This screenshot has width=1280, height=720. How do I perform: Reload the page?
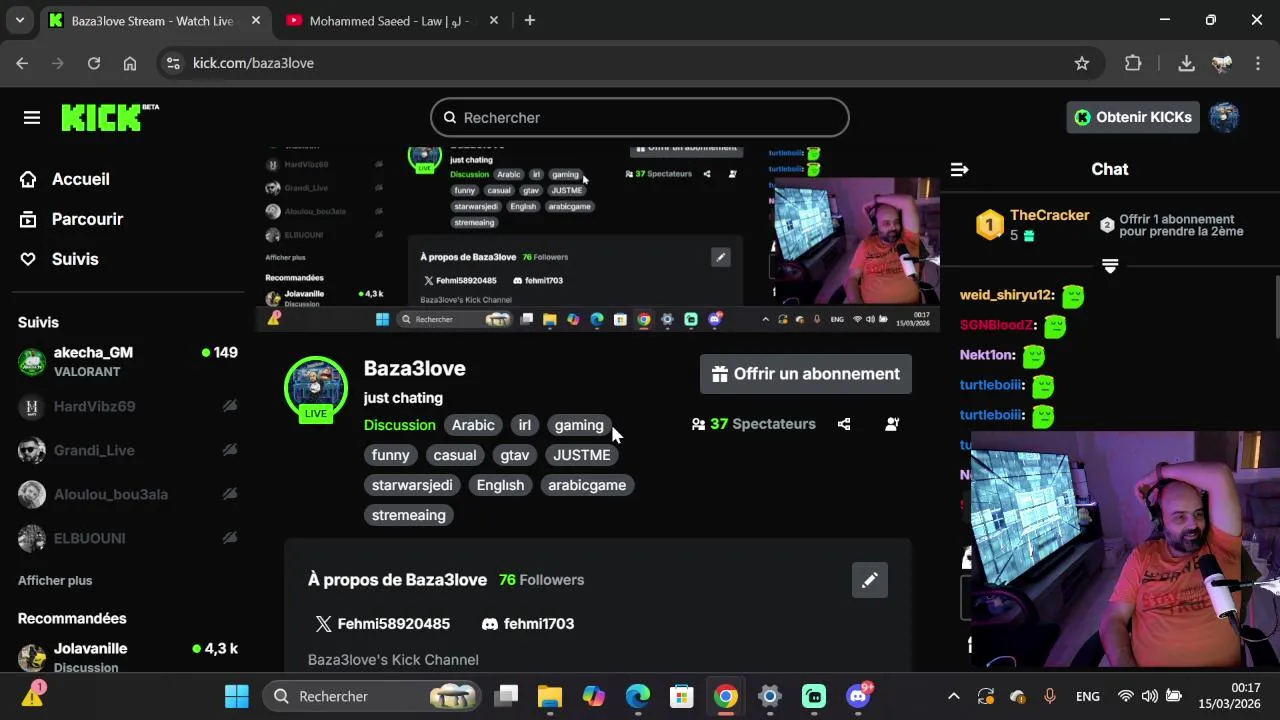pos(94,63)
